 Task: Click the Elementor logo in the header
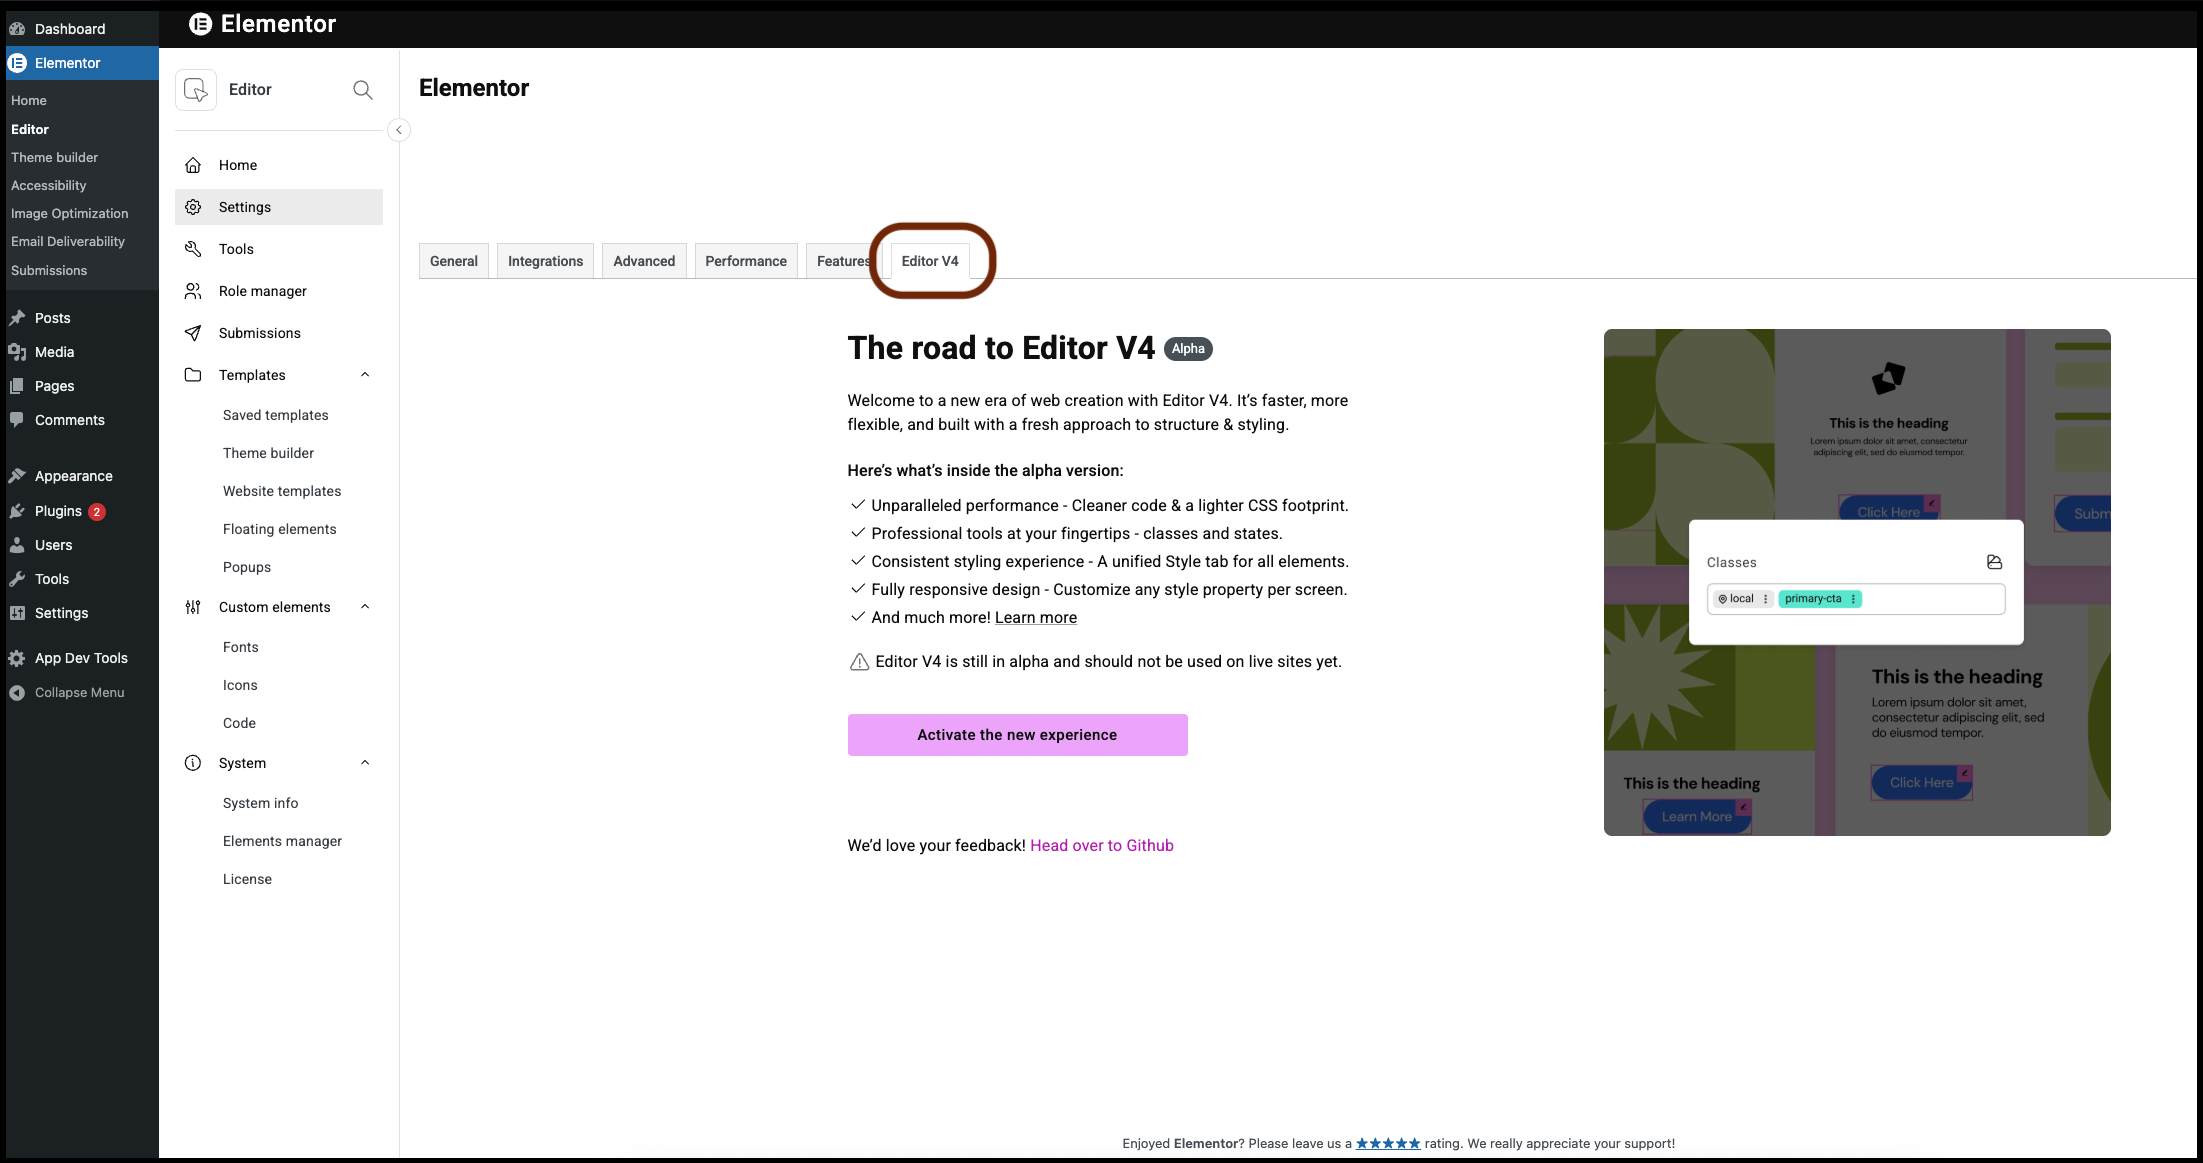(201, 24)
